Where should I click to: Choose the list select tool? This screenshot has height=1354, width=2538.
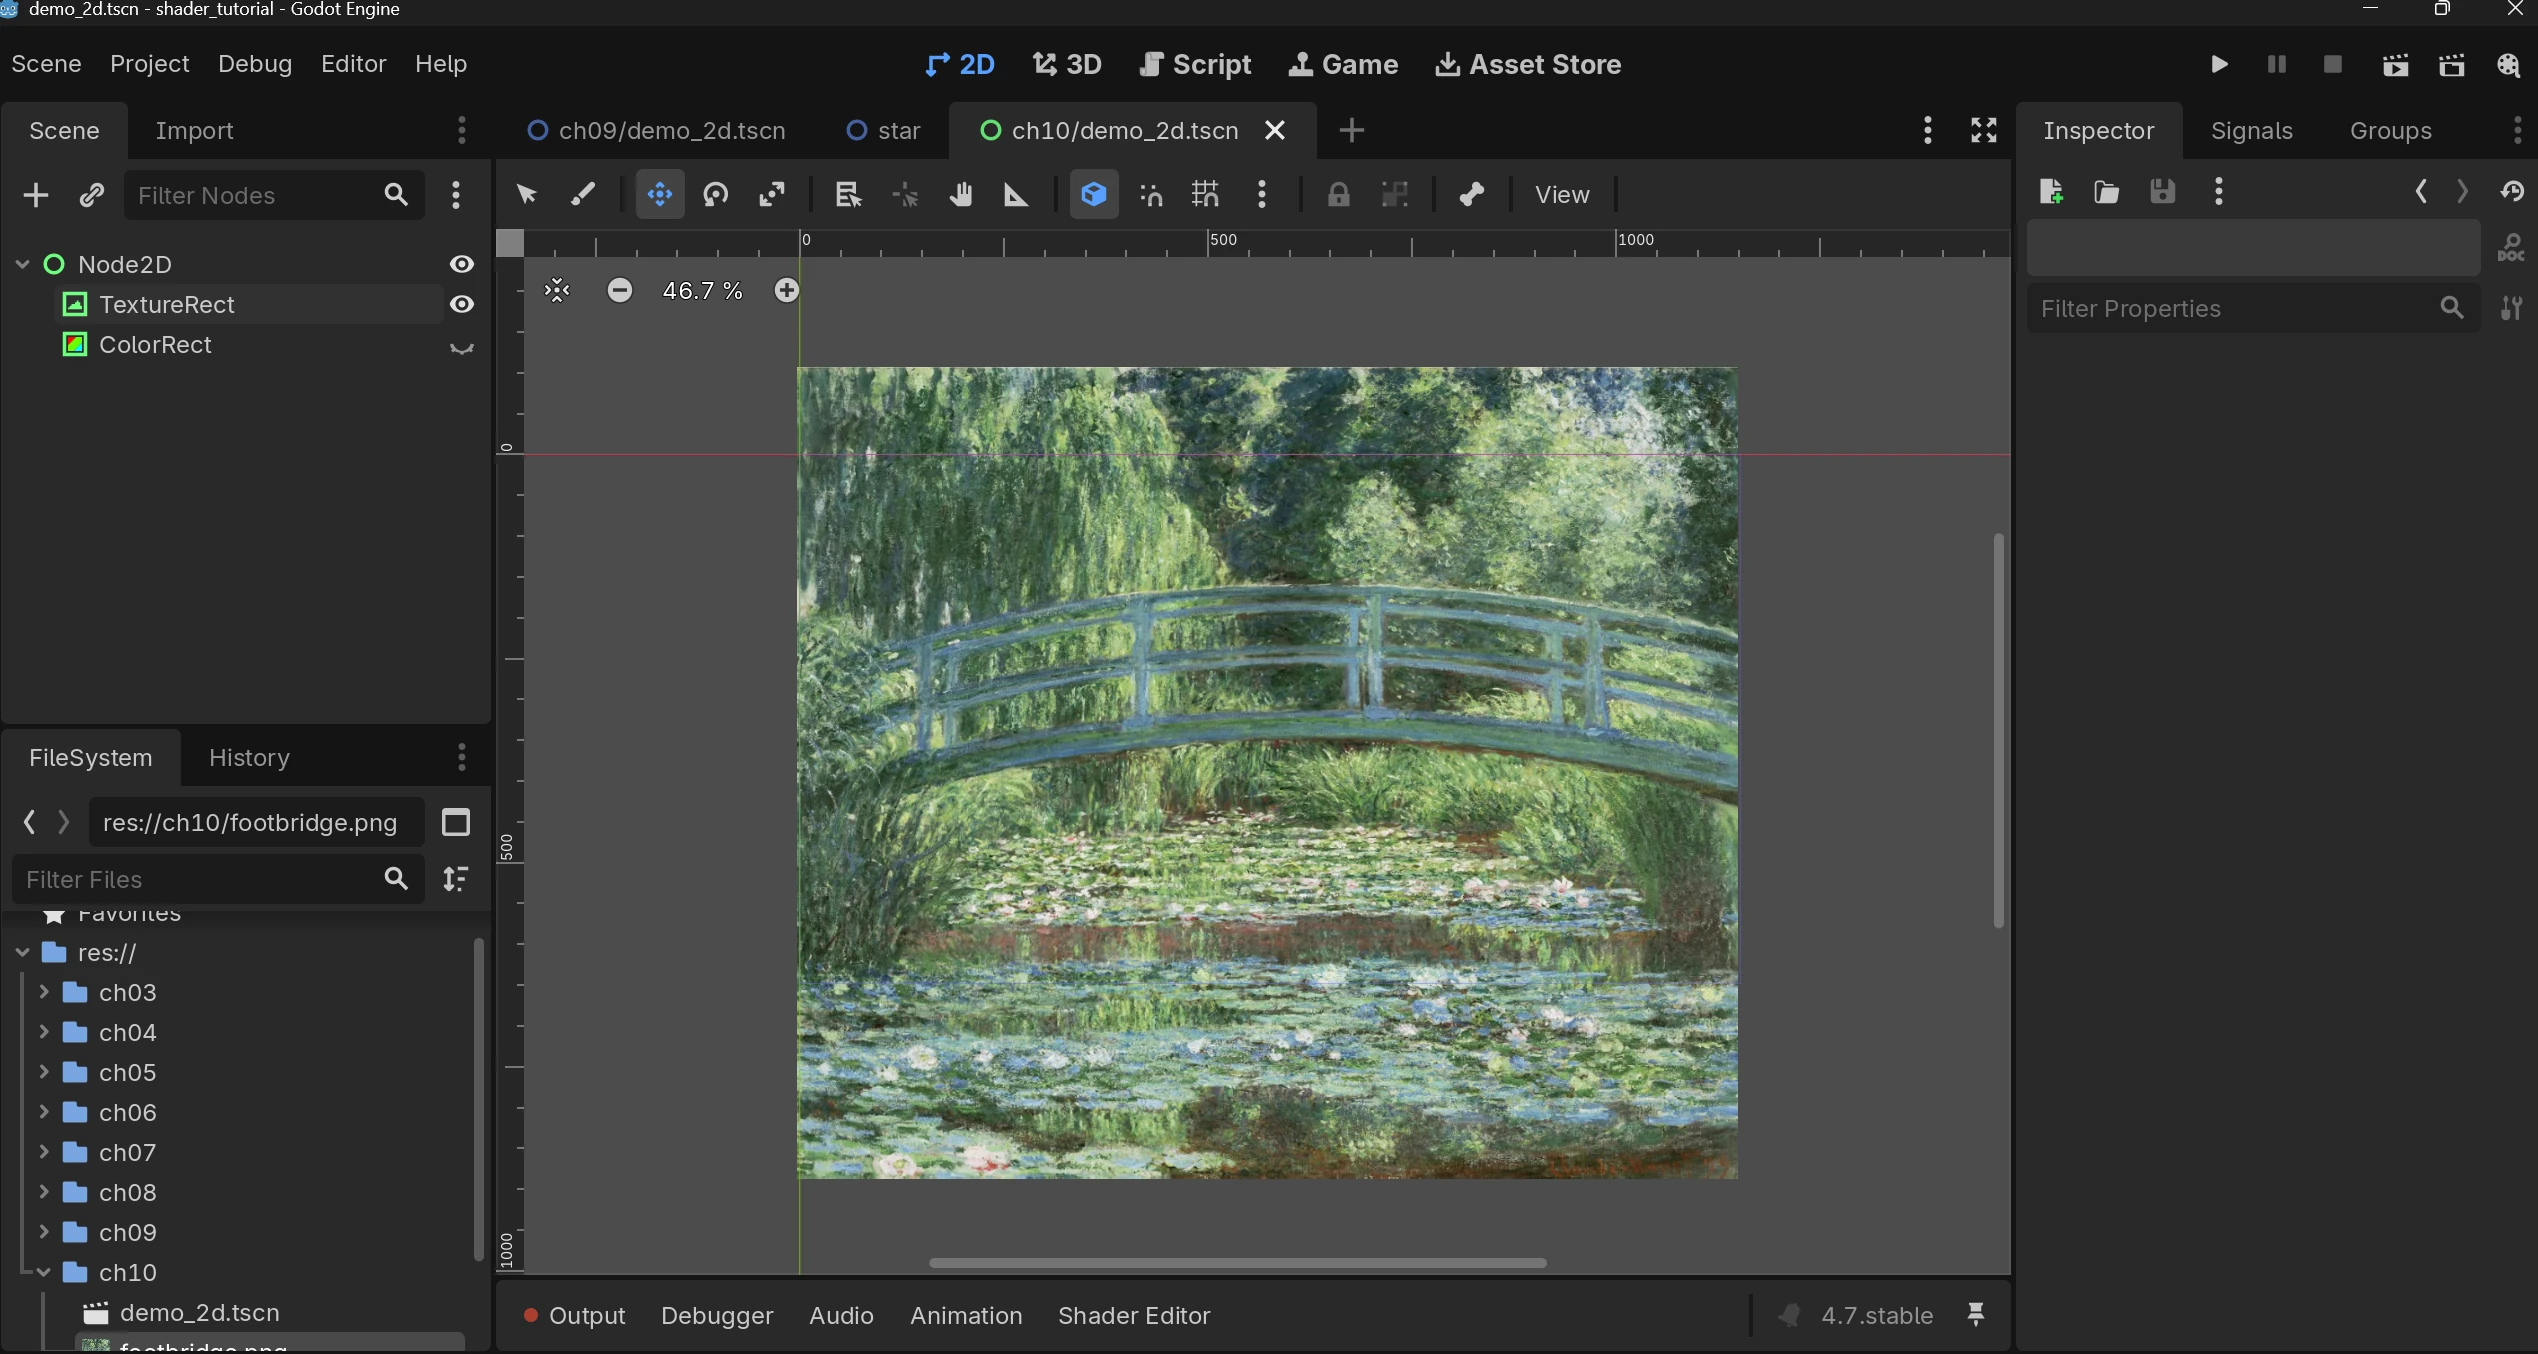pyautogui.click(x=848, y=194)
